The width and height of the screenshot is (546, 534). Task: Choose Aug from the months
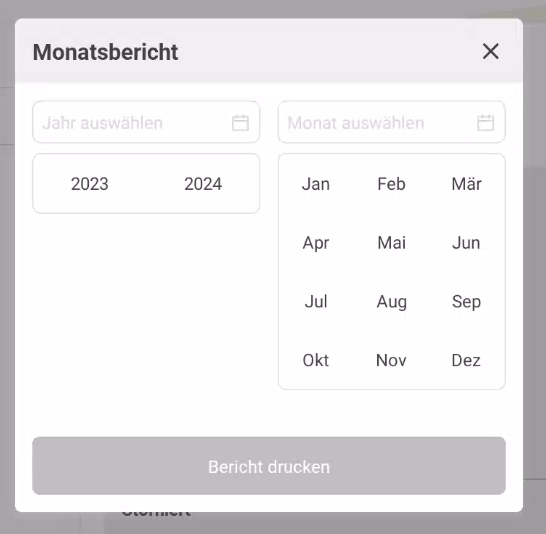(391, 301)
